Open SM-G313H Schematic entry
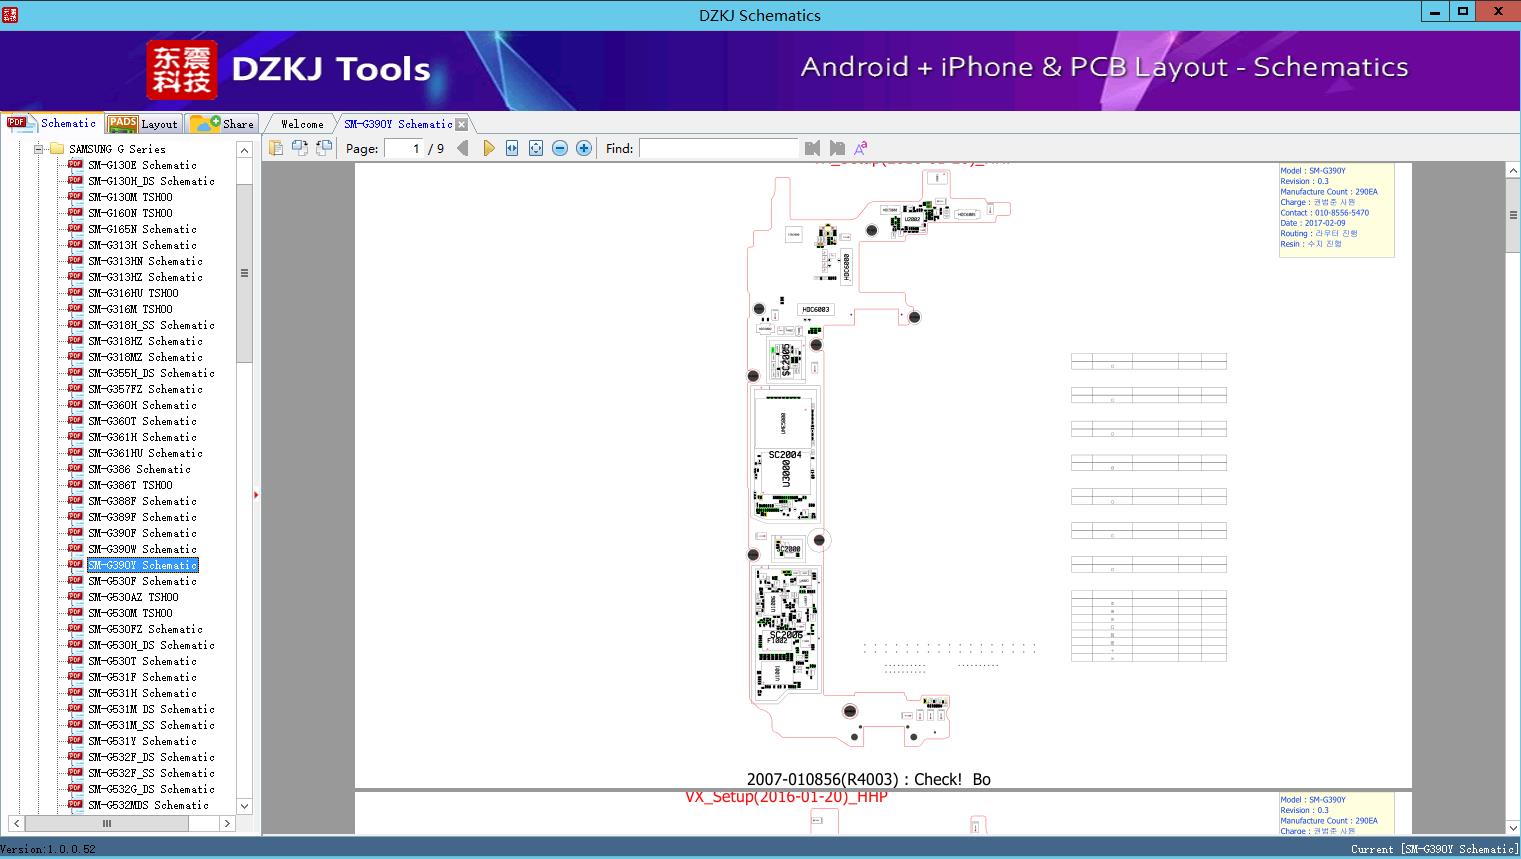Screen dimensions: 1521x859 142,245
